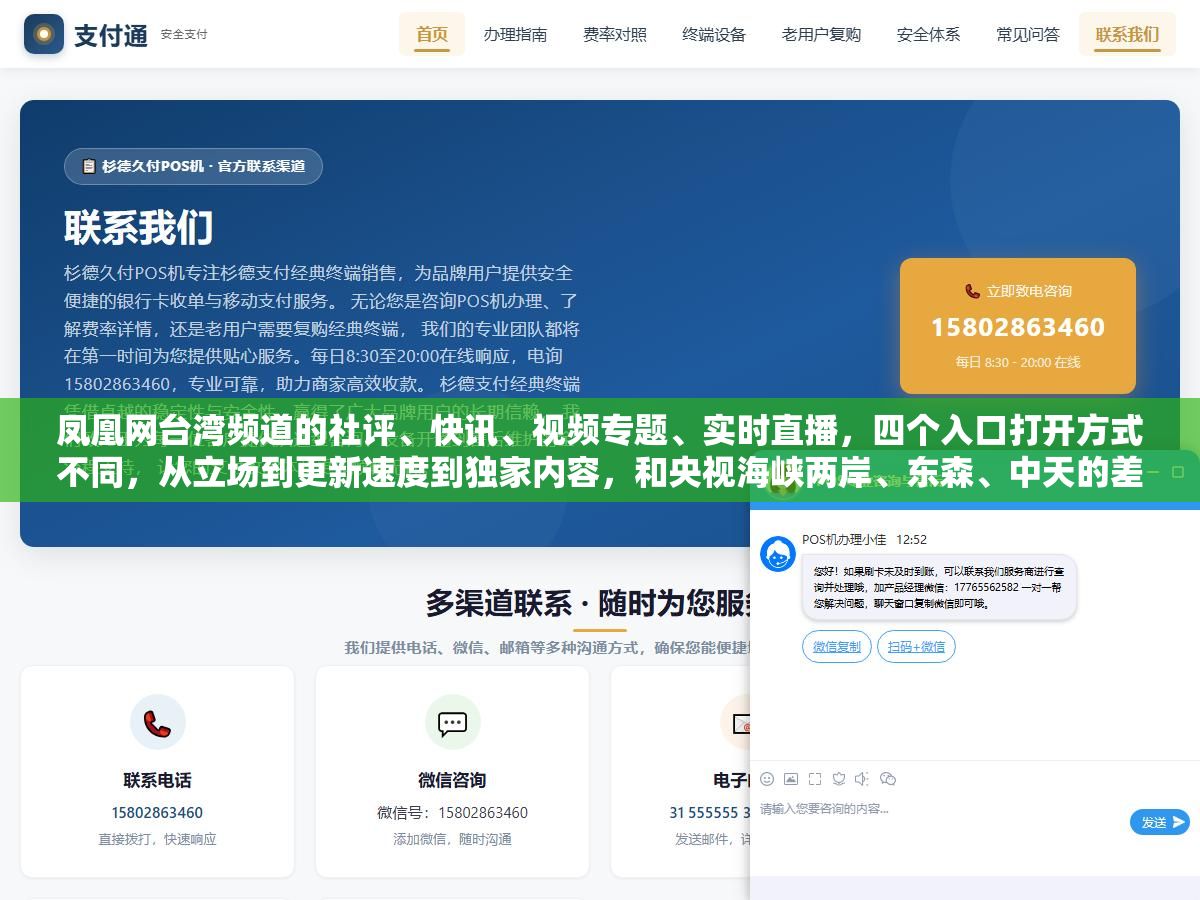The image size is (1200, 900).
Task: Click the orange 立即致电咨询 call card
Action: coord(1017,326)
